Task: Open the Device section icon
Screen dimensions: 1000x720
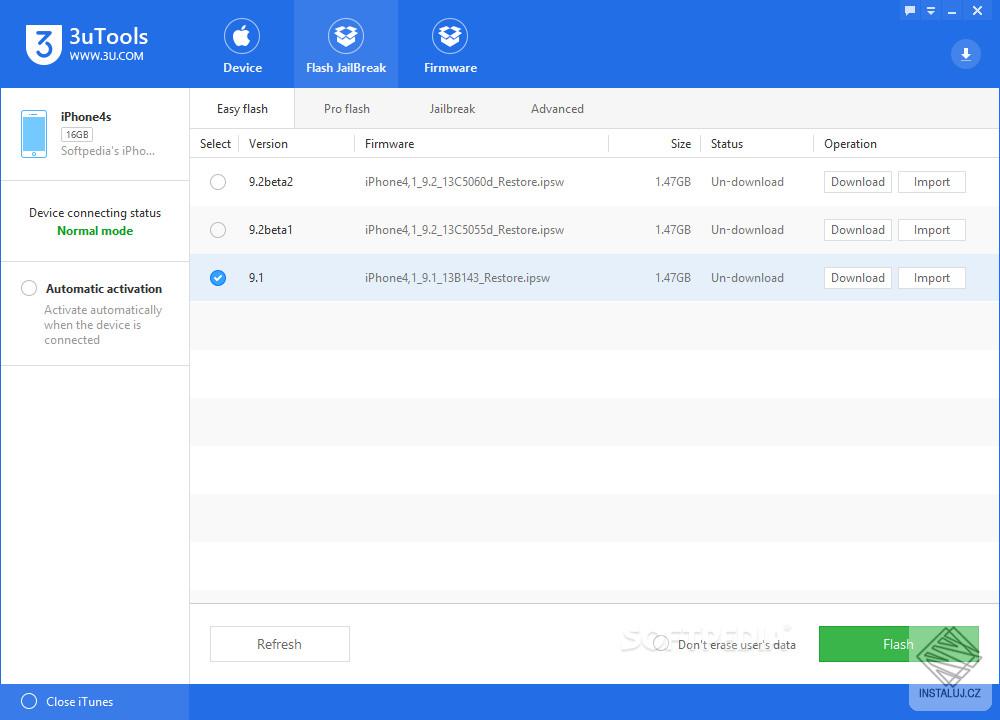Action: [242, 36]
